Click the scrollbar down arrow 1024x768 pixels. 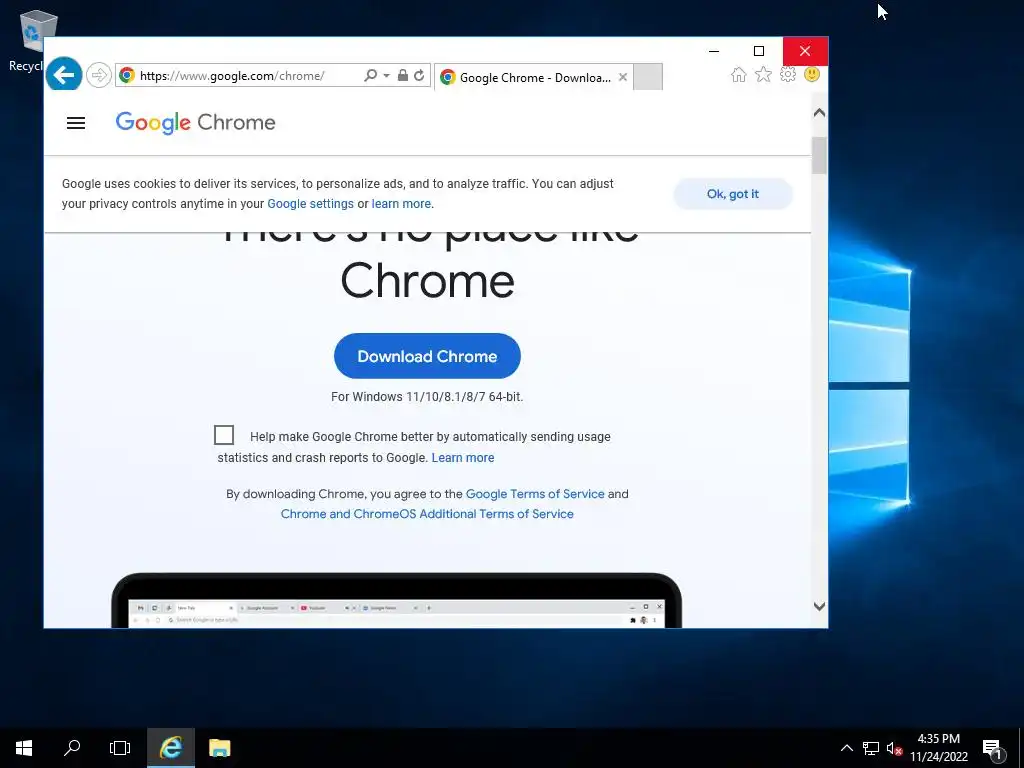point(820,607)
